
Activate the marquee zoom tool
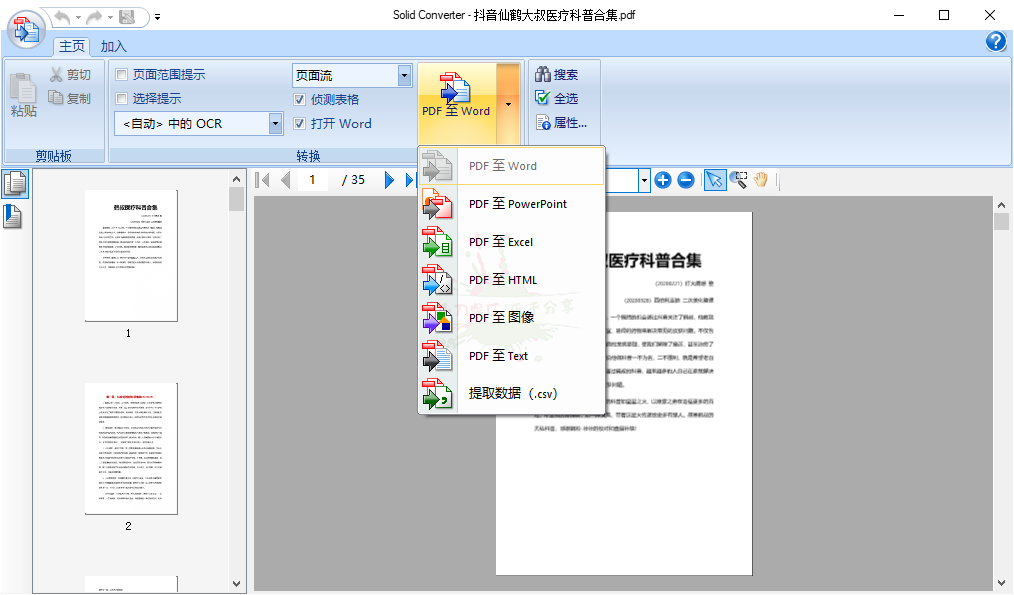click(x=739, y=180)
